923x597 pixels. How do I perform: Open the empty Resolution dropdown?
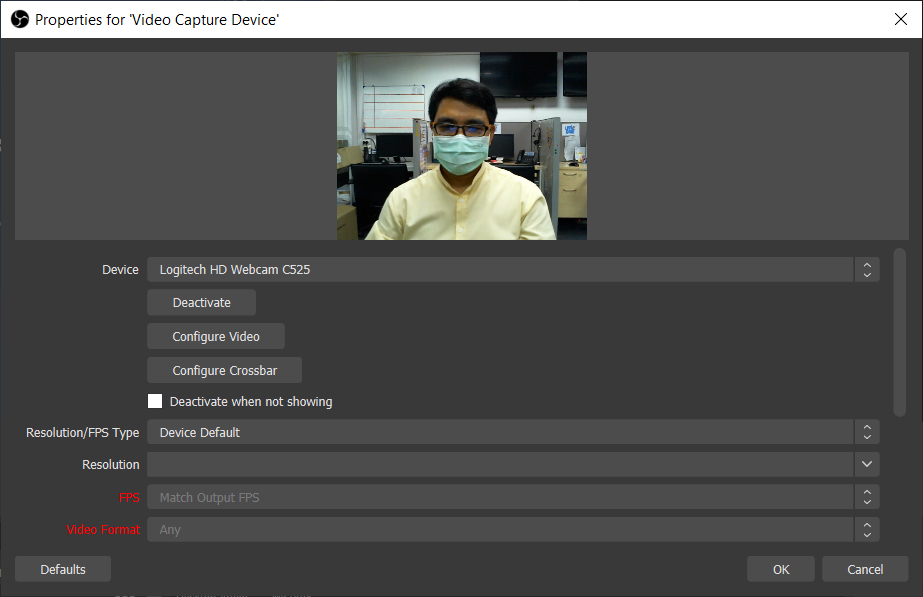pos(500,464)
